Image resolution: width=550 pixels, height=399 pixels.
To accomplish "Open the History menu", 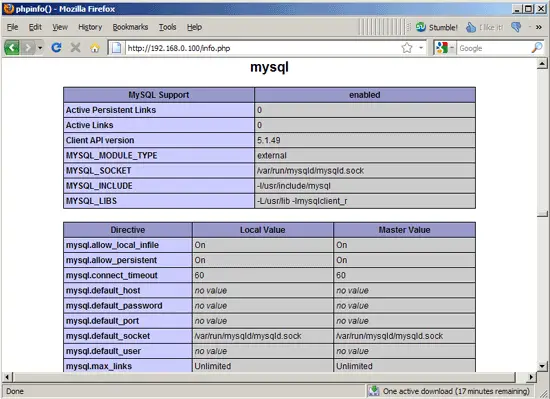I will pos(90,27).
